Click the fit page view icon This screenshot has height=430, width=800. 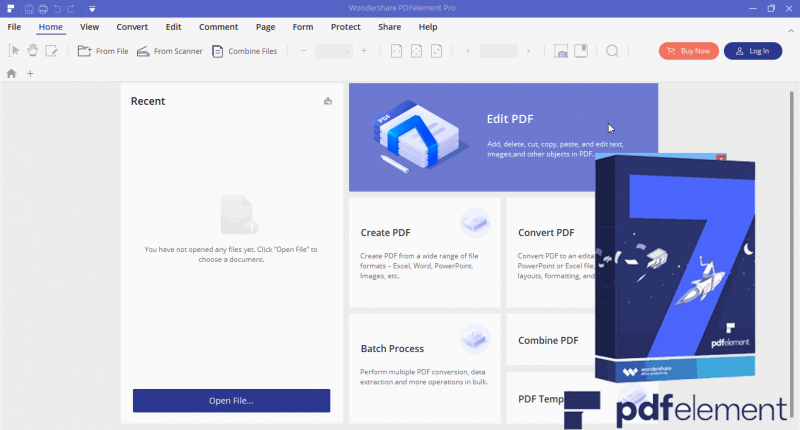(416, 51)
